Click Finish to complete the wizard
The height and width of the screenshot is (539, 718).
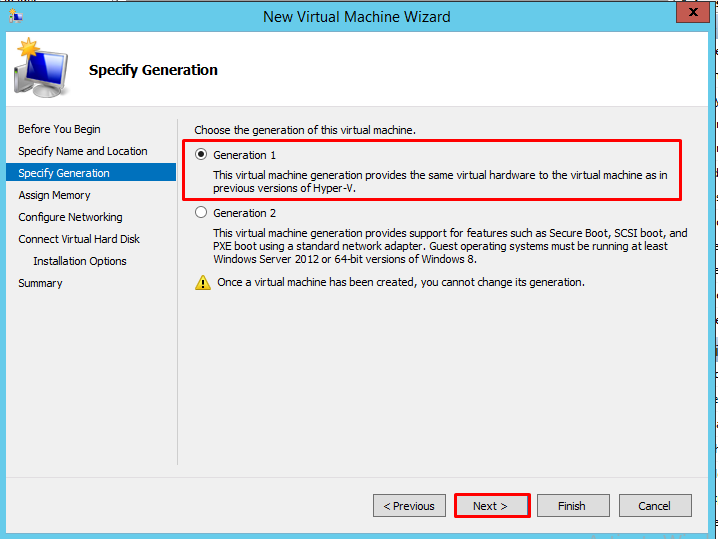[573, 506]
